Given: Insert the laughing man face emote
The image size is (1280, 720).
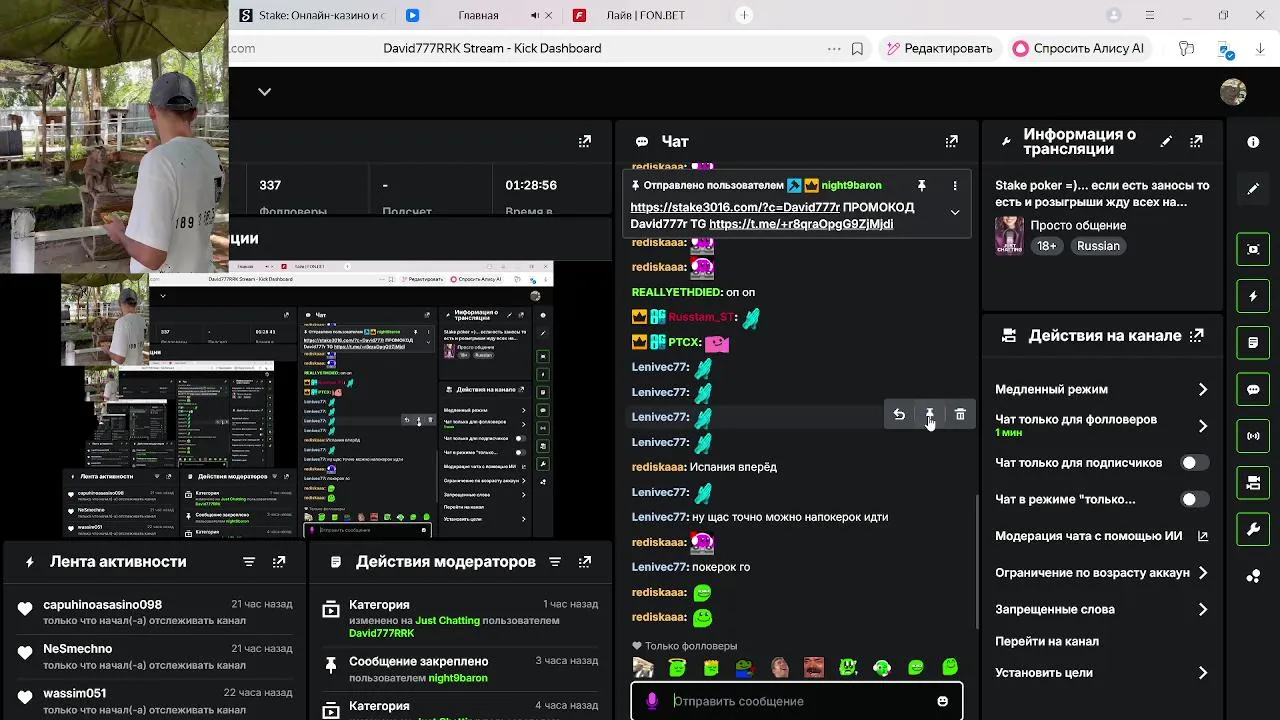Looking at the screenshot, I should [x=813, y=667].
